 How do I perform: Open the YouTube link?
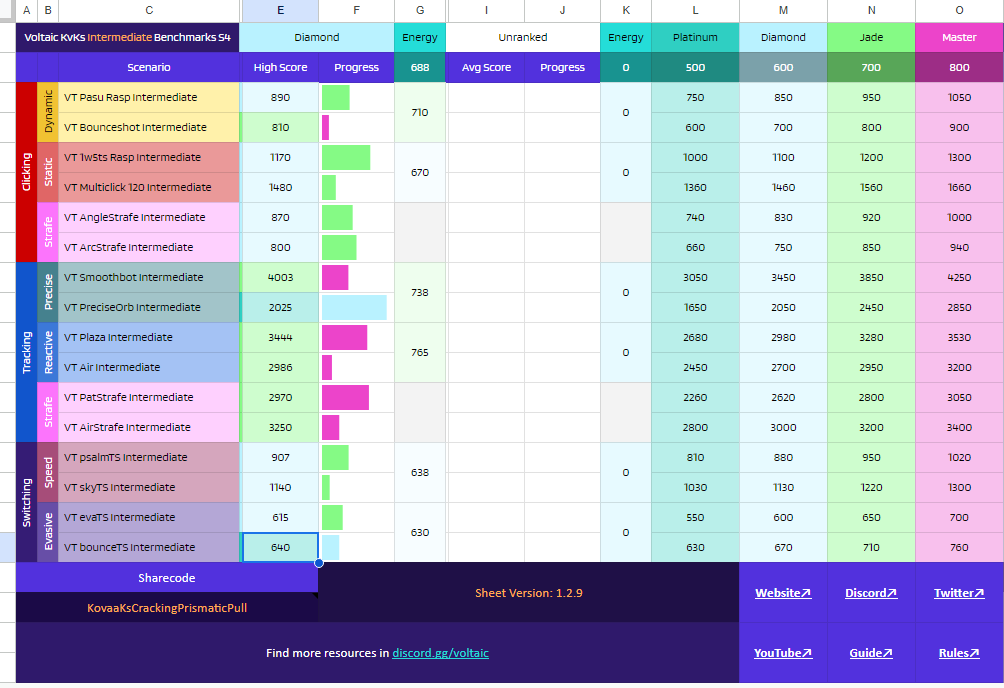[782, 653]
